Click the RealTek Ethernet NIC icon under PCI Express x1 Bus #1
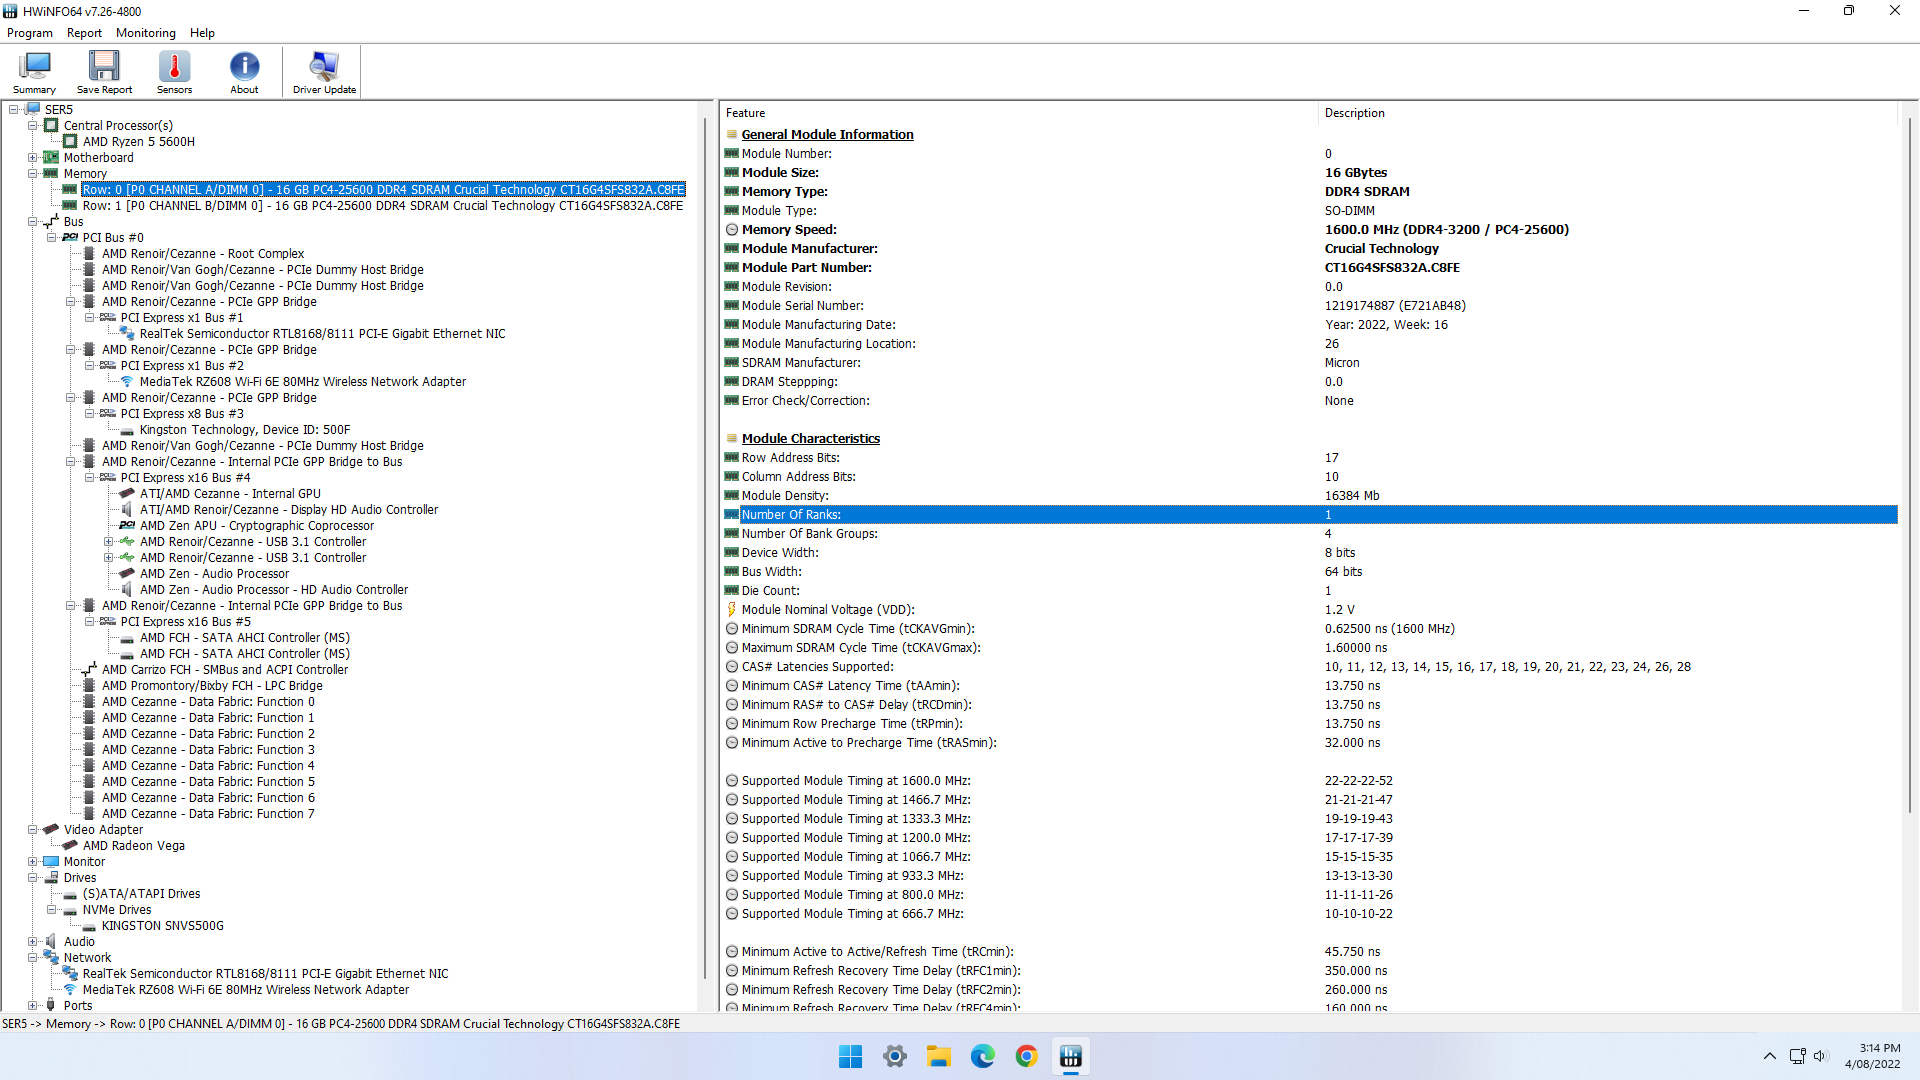 pyautogui.click(x=127, y=334)
